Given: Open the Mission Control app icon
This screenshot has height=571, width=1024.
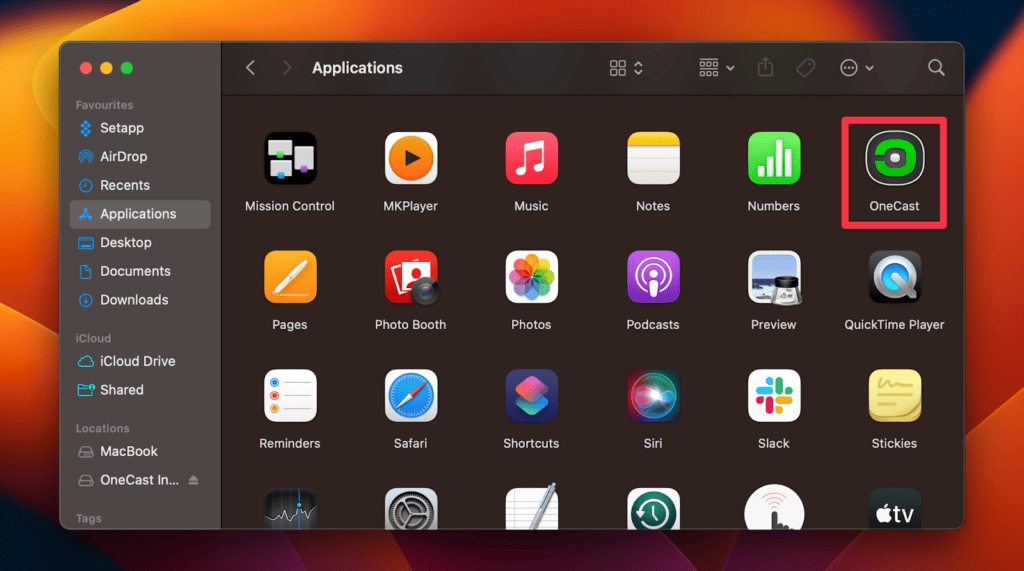Looking at the screenshot, I should 290,158.
